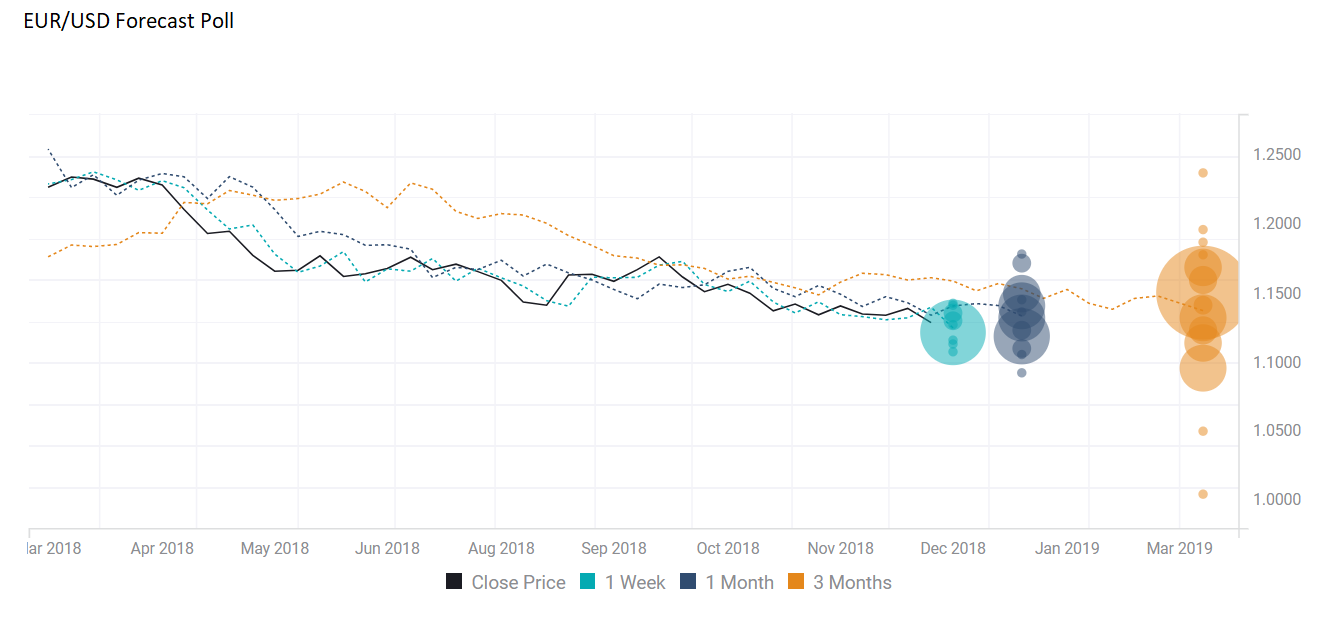The height and width of the screenshot is (627, 1324).
Task: Click the EUR/USD Forecast Poll title
Action: [129, 21]
